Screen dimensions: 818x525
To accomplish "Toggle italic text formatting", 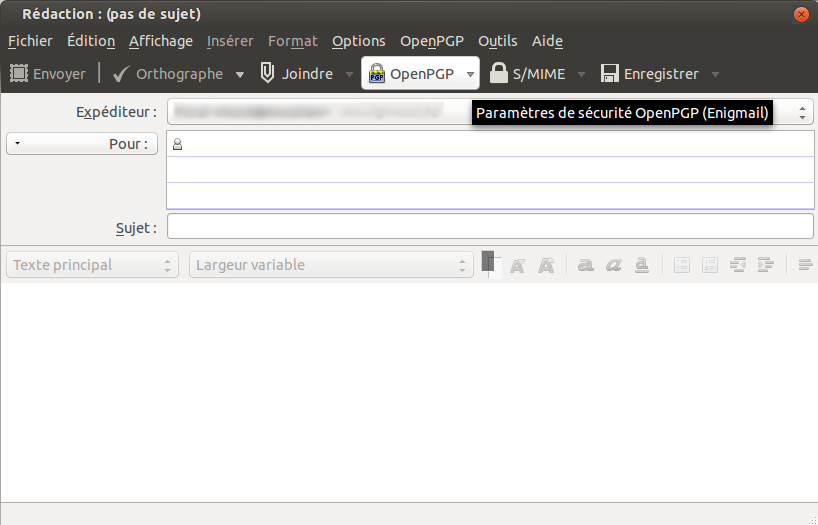I will pyautogui.click(x=614, y=265).
